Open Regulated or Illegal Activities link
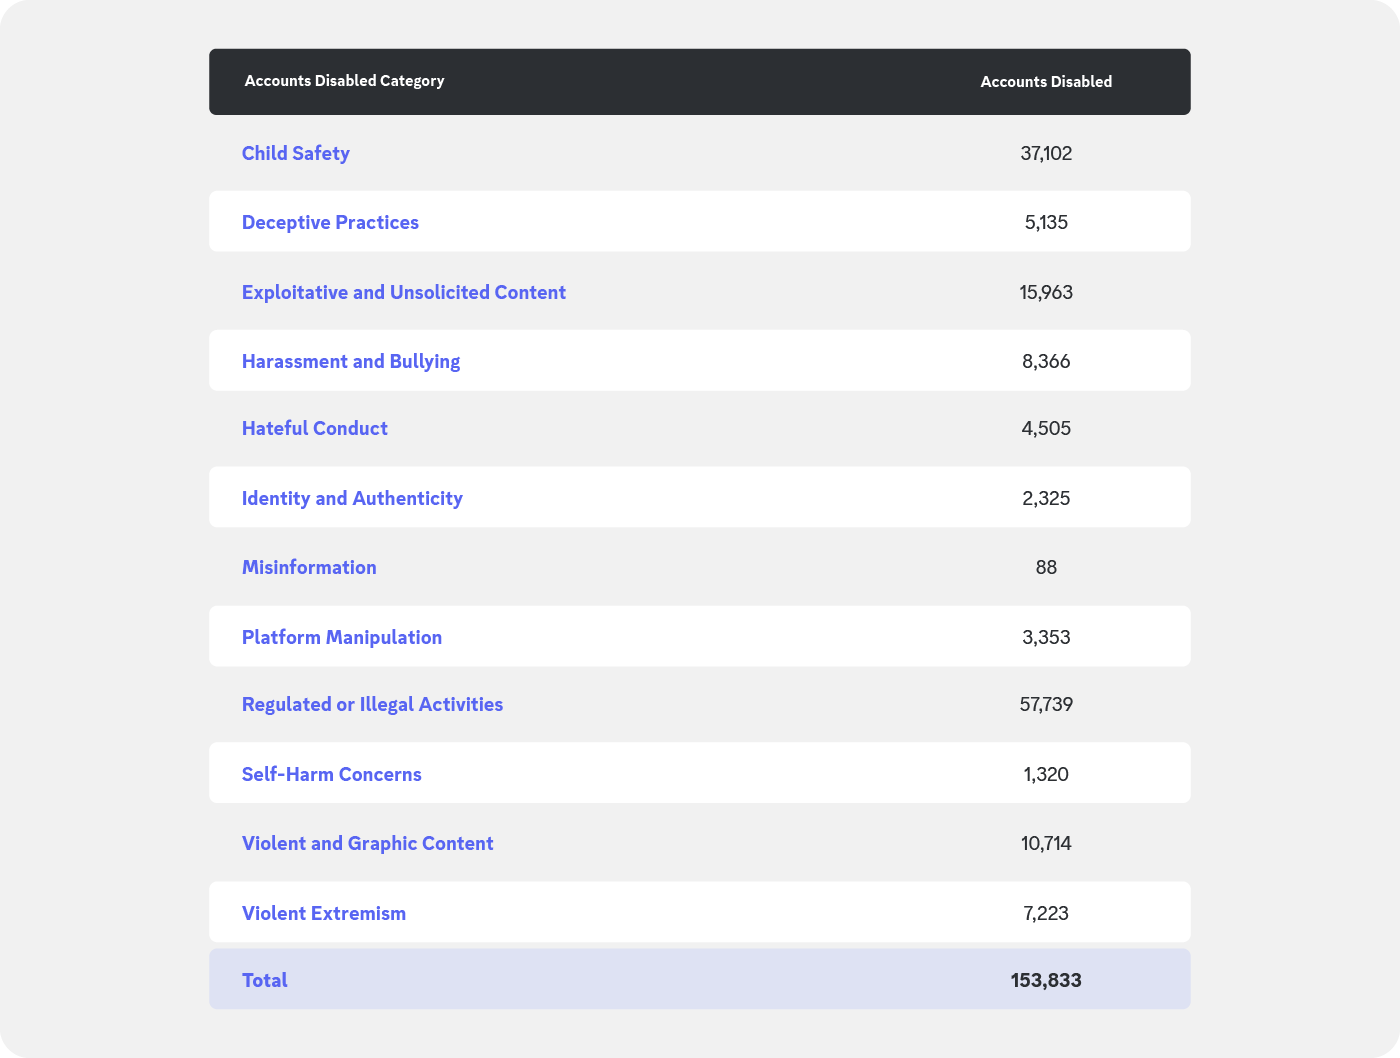The image size is (1400, 1058). pos(372,704)
